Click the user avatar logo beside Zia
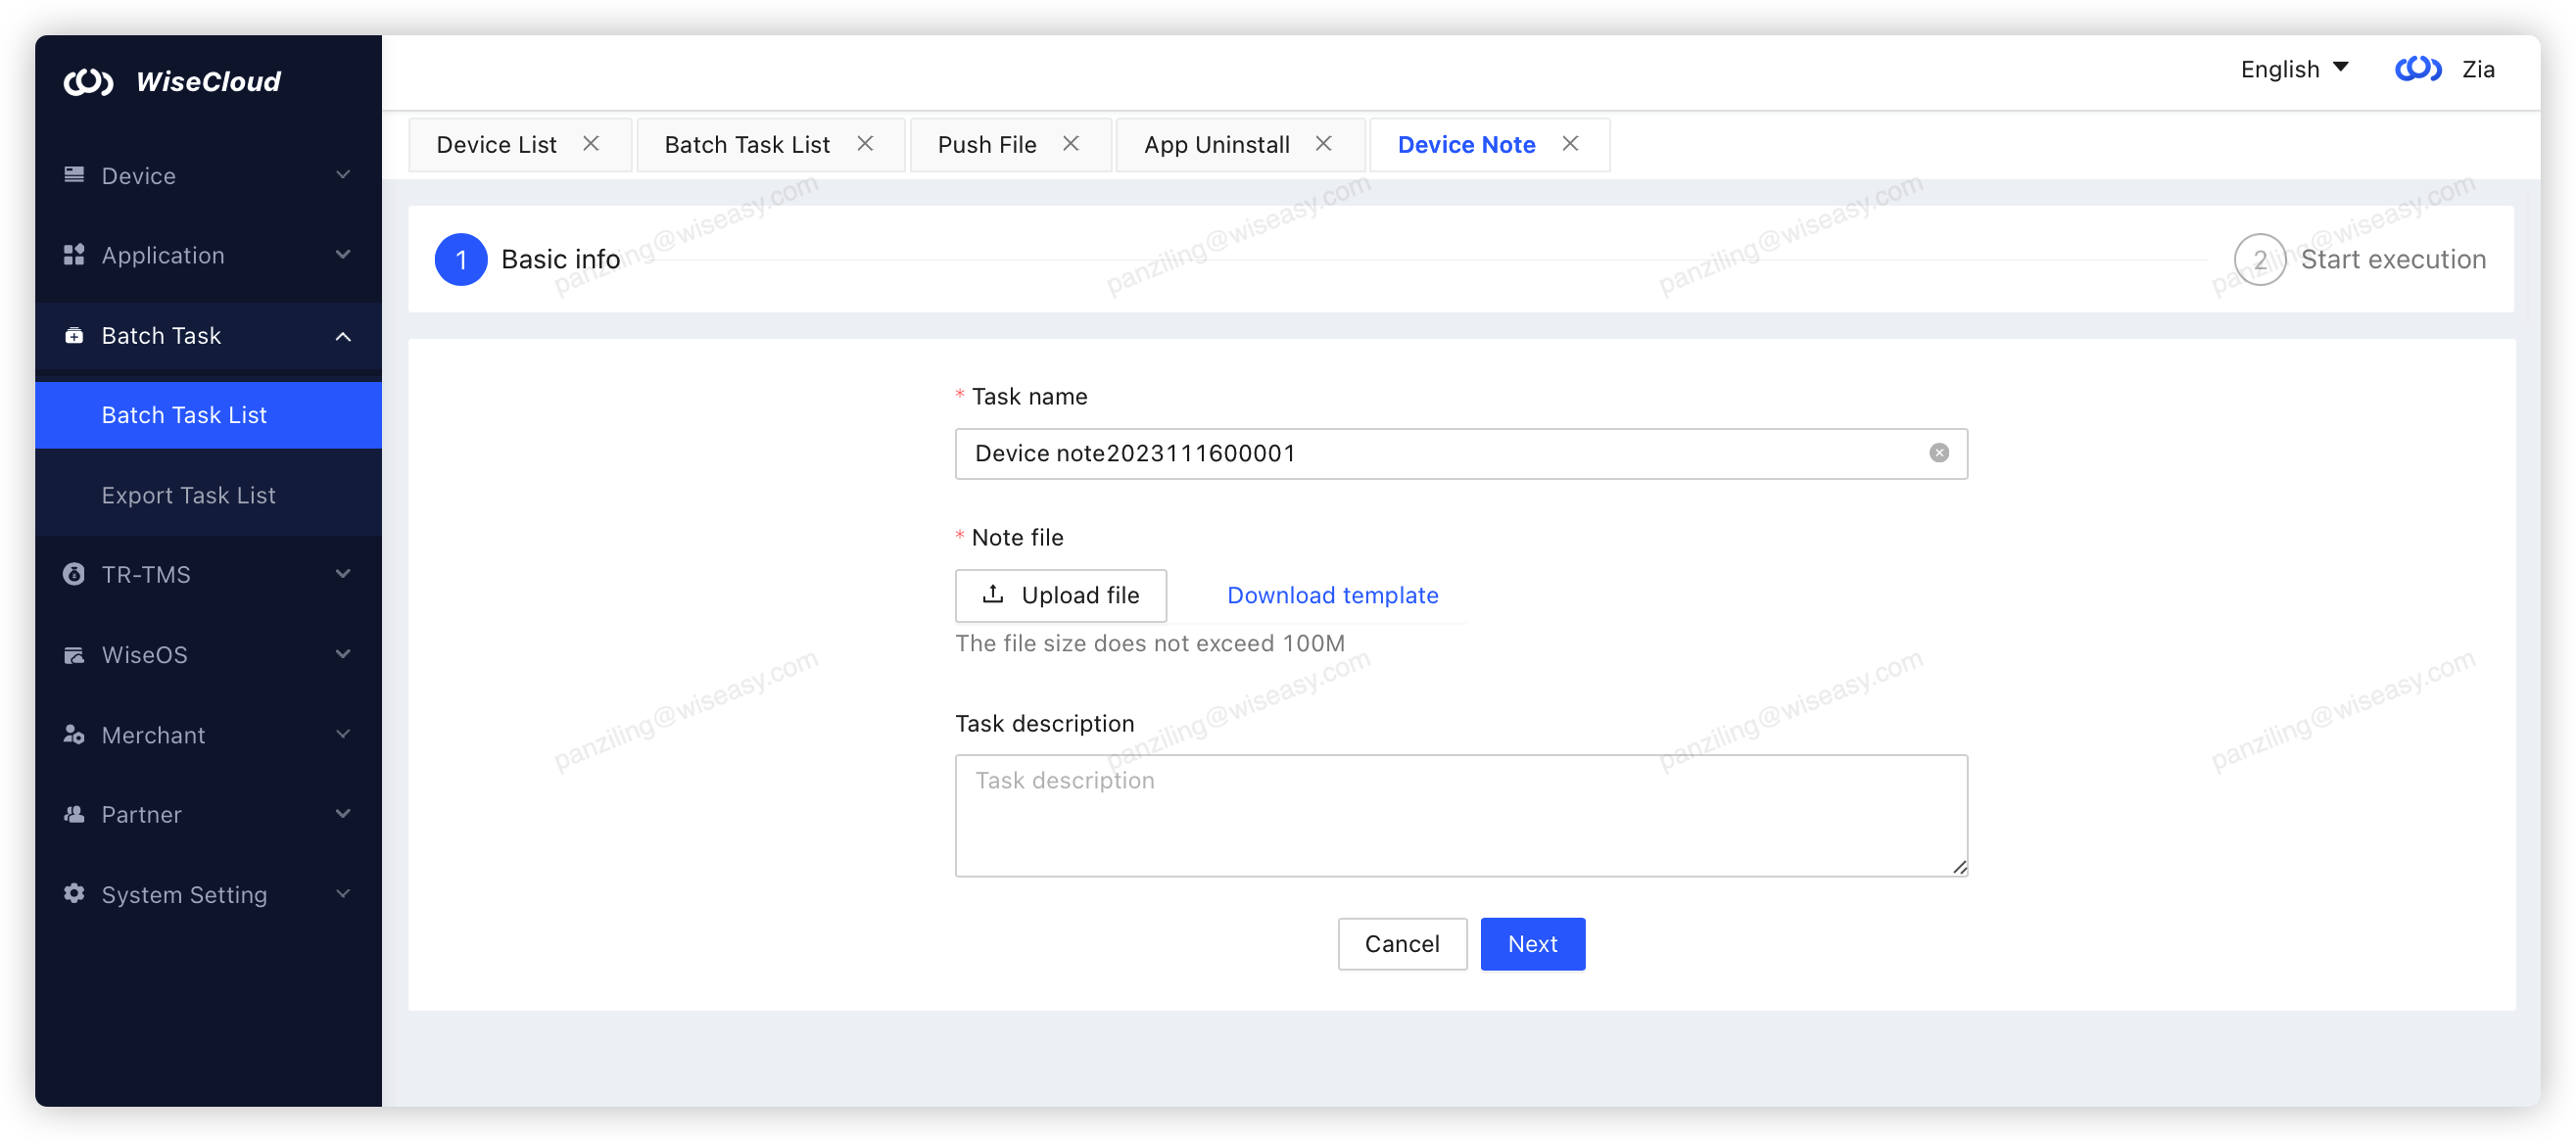This screenshot has height=1142, width=2576. tap(2417, 69)
